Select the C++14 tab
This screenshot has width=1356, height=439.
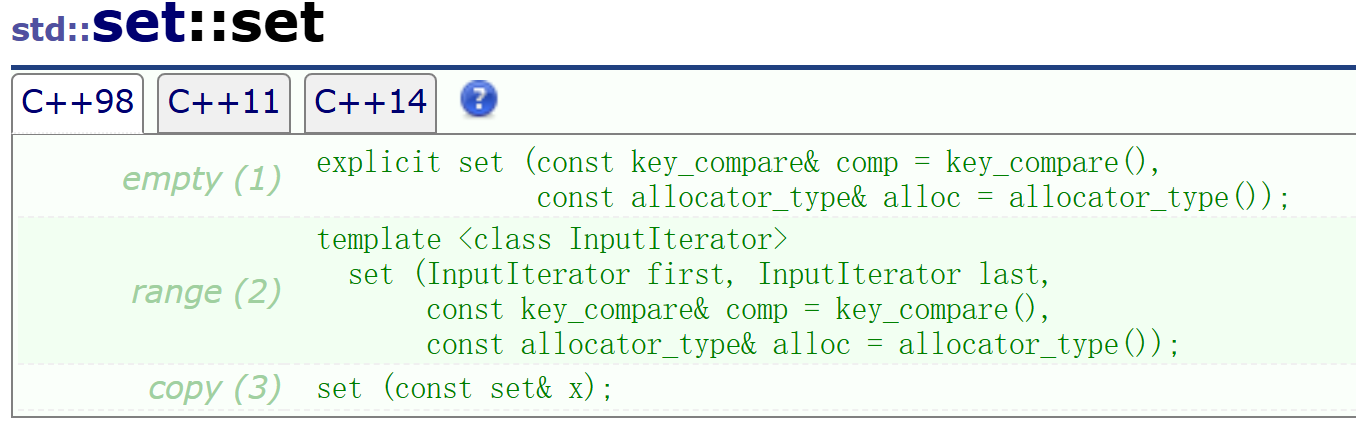coord(370,102)
